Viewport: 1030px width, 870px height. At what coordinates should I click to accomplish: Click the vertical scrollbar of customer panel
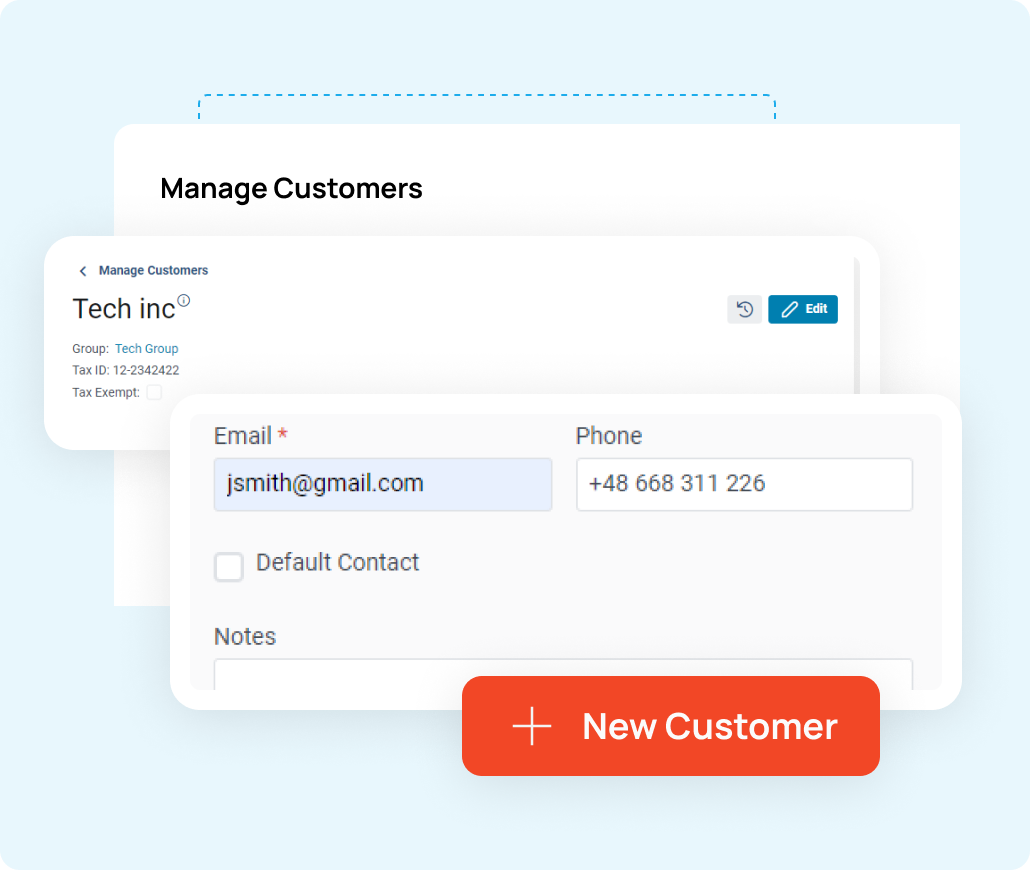857,325
